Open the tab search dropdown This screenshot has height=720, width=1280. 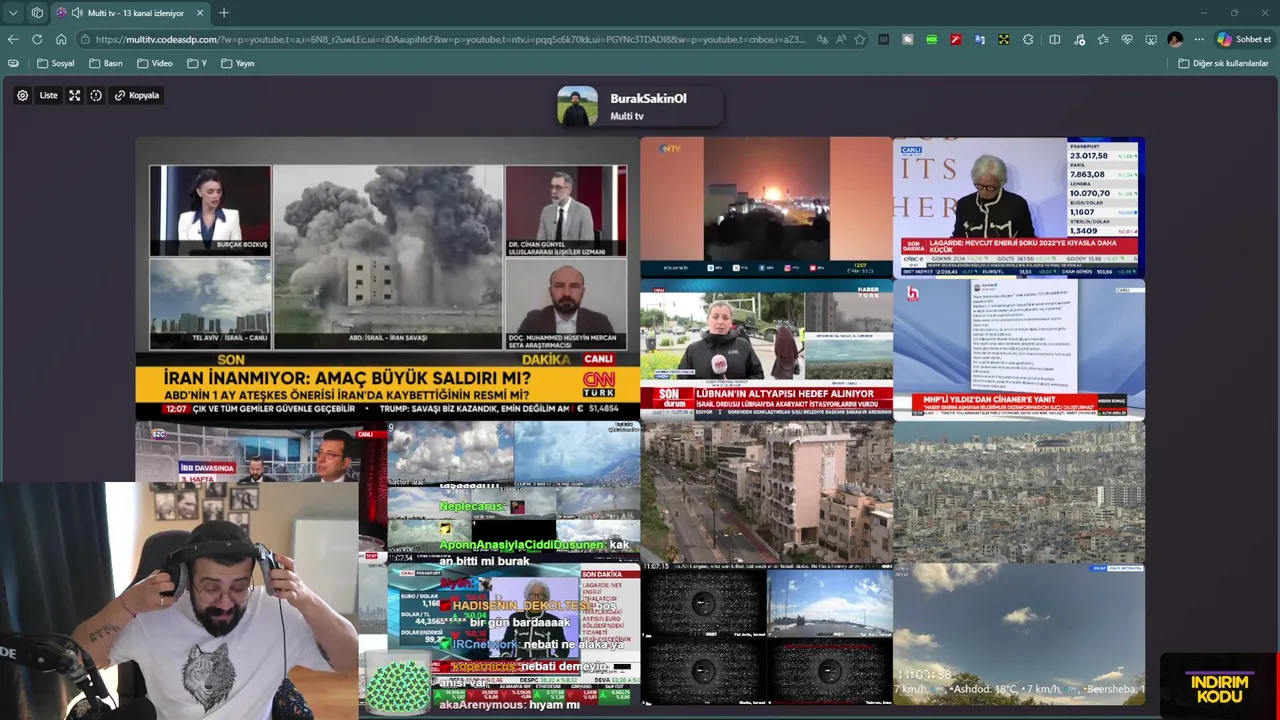click(13, 13)
